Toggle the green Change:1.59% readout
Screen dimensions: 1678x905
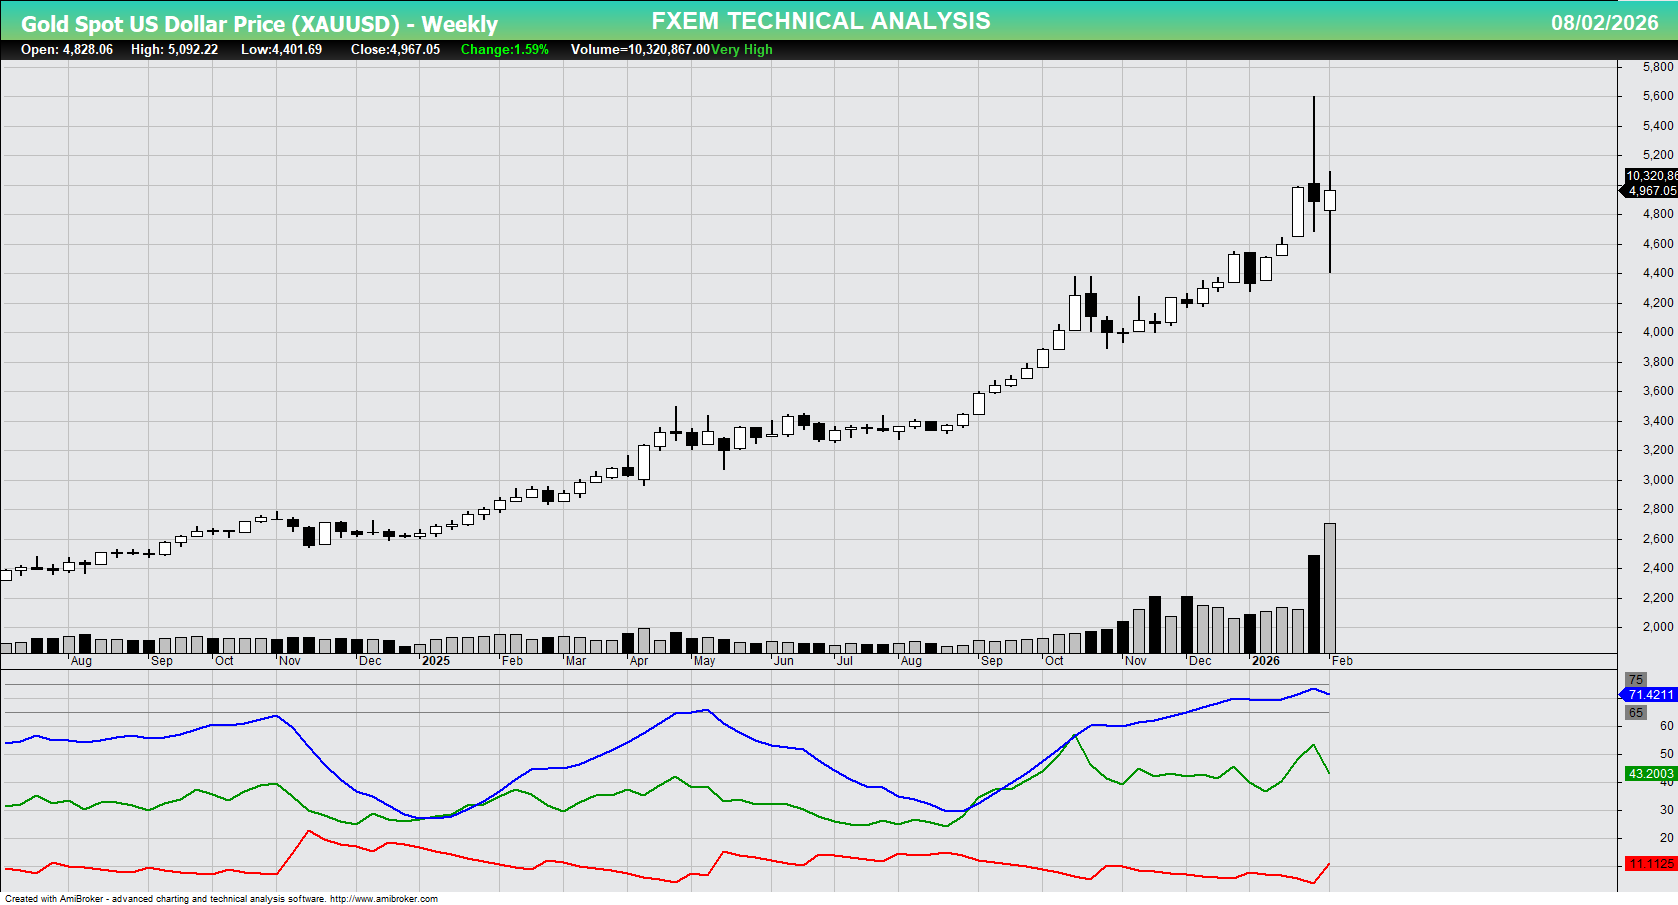503,49
